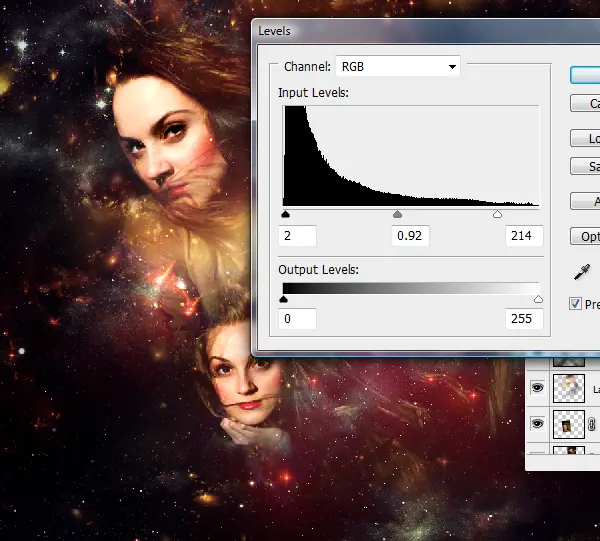Click the Options button in Levels dialog
The width and height of the screenshot is (600, 541).
[x=585, y=236]
